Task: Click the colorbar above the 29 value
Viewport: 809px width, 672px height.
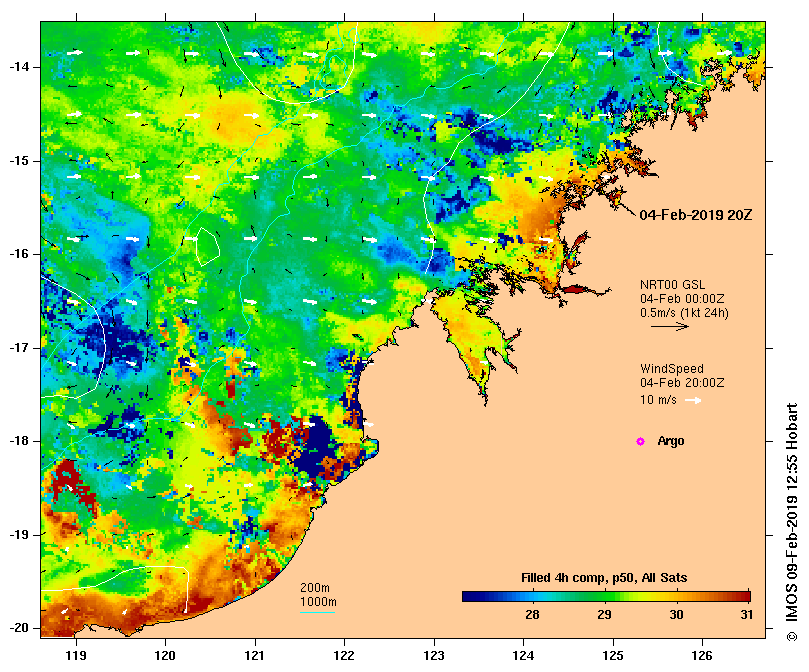Action: pyautogui.click(x=605, y=597)
